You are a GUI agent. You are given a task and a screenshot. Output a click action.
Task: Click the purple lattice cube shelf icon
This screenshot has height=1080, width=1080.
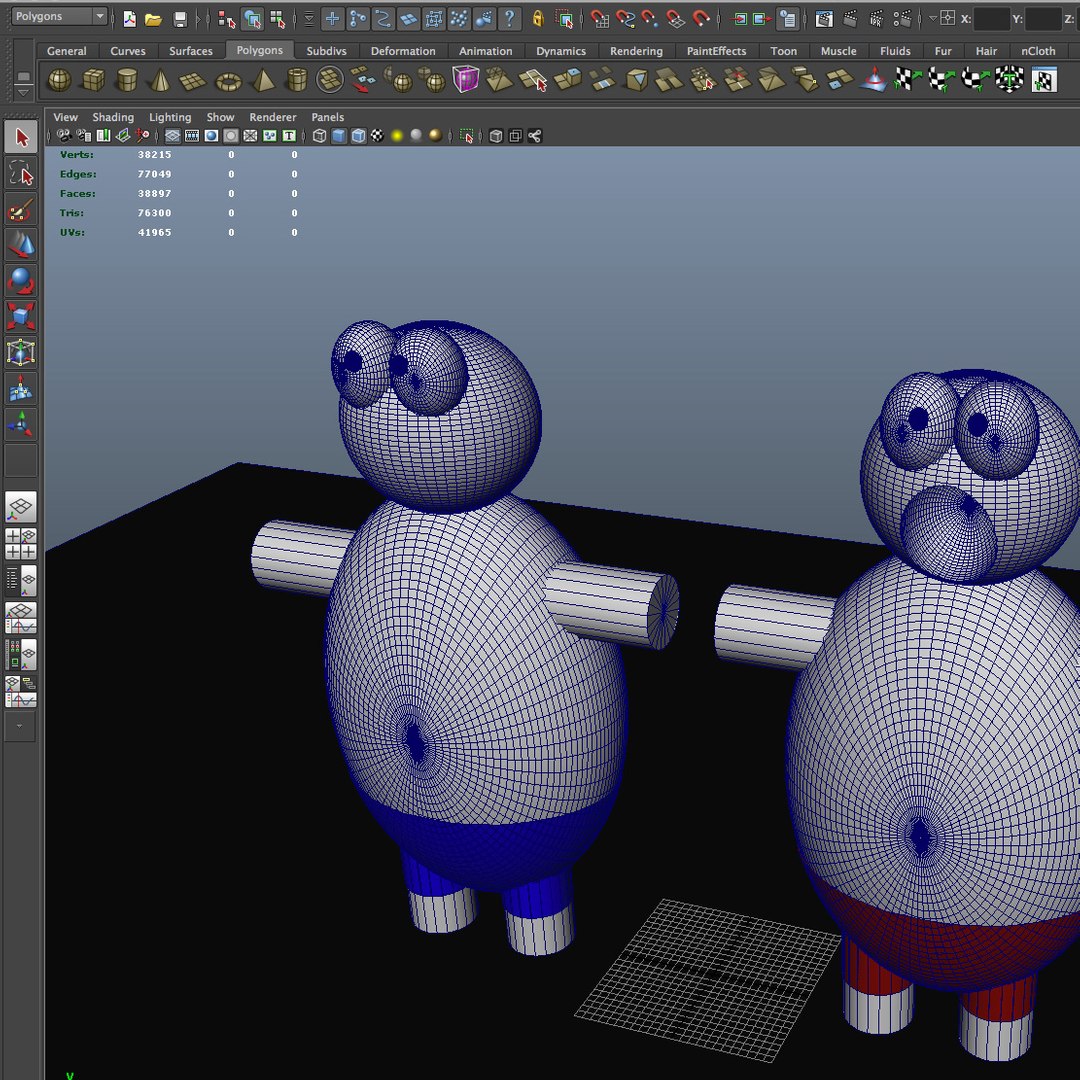pos(466,79)
